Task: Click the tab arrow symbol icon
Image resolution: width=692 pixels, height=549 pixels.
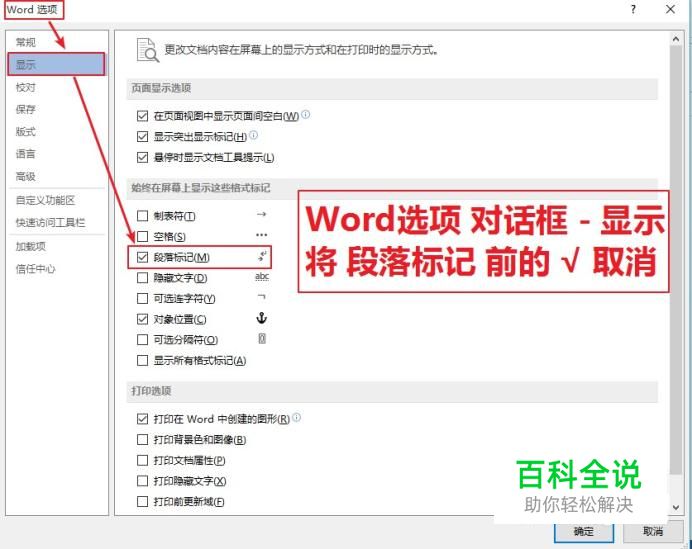Action: pos(261,214)
